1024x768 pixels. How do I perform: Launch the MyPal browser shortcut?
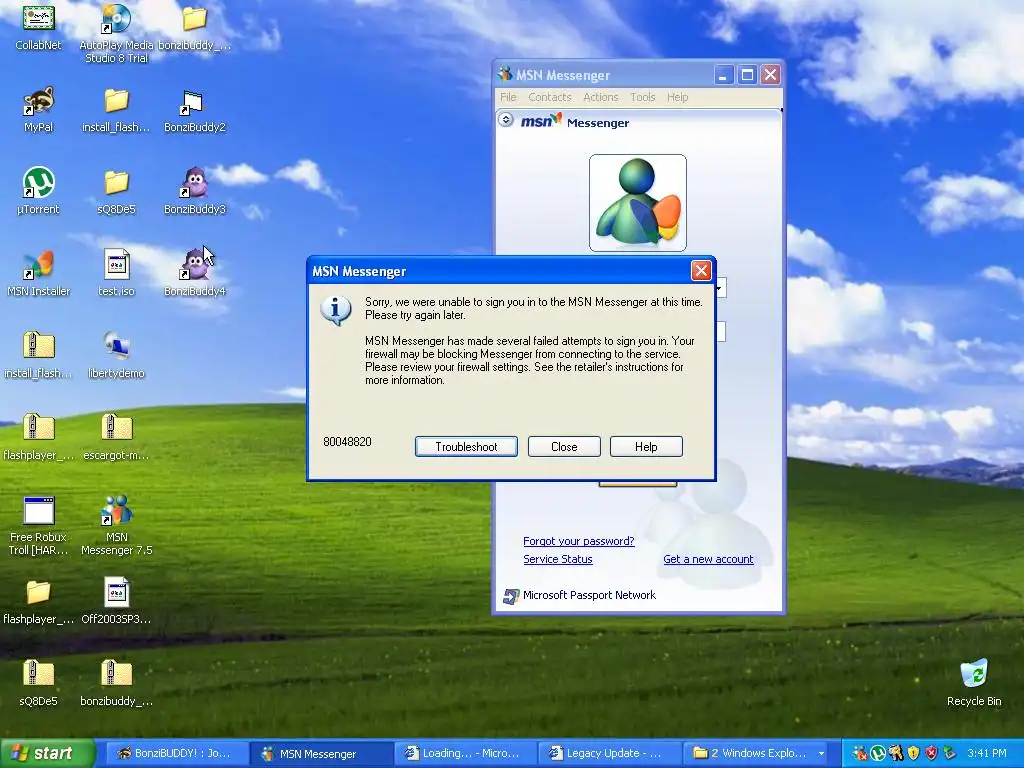pos(39,110)
